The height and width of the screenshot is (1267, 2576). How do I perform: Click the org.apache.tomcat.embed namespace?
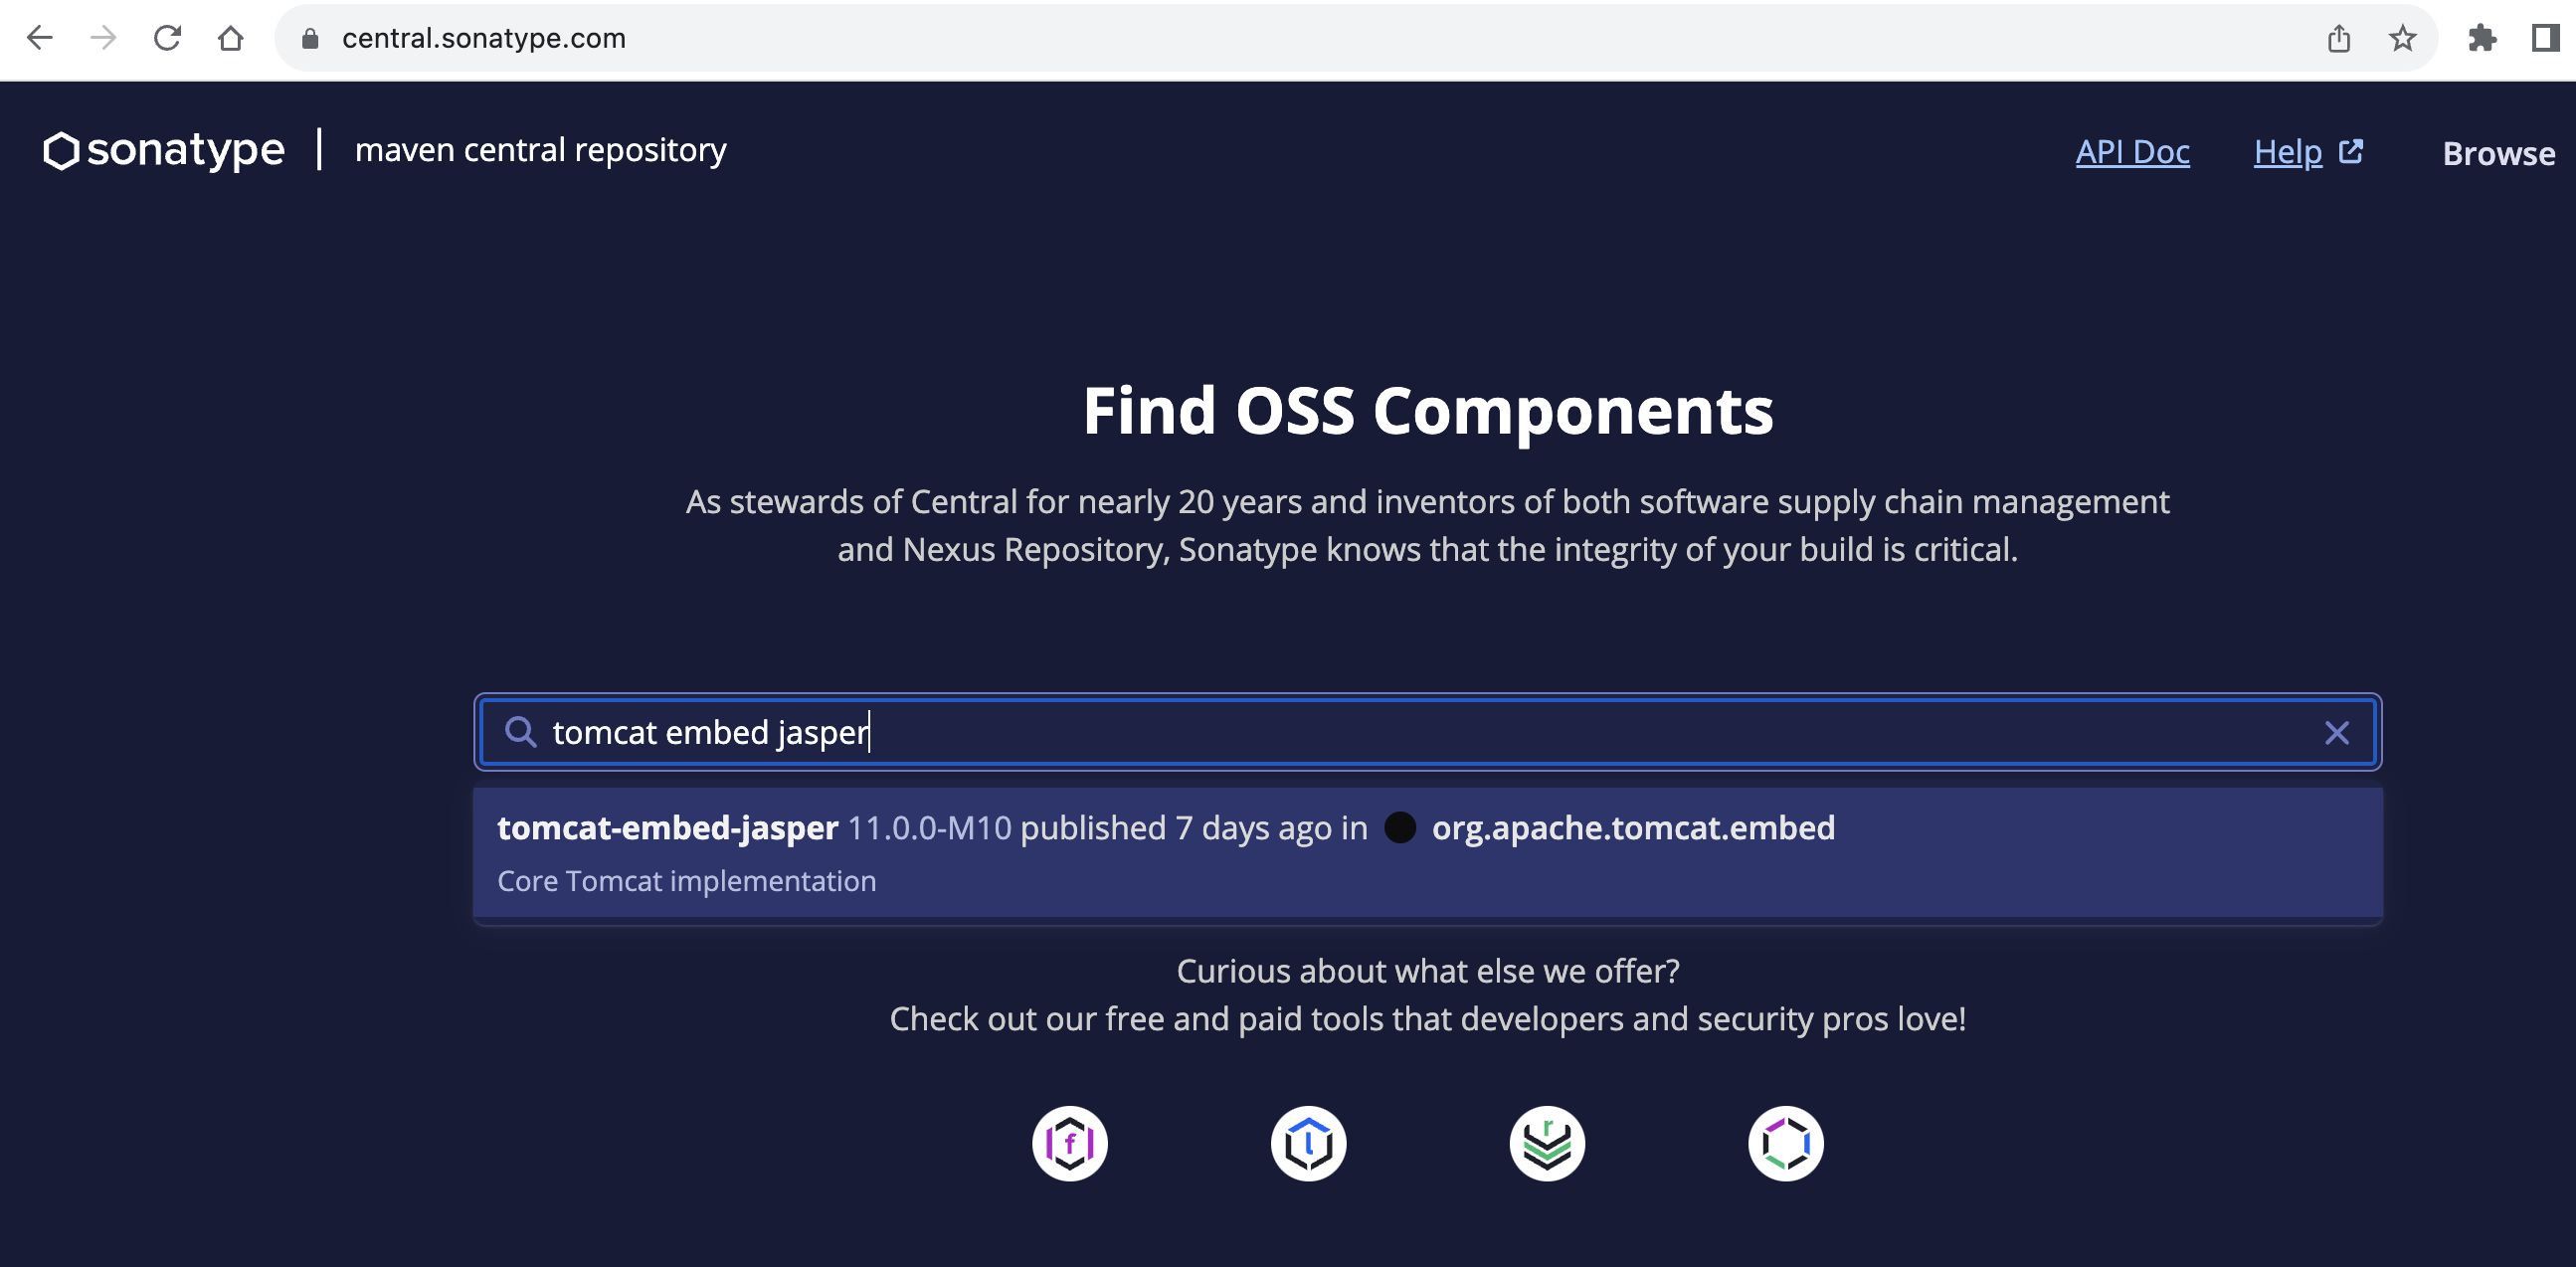(x=1632, y=828)
